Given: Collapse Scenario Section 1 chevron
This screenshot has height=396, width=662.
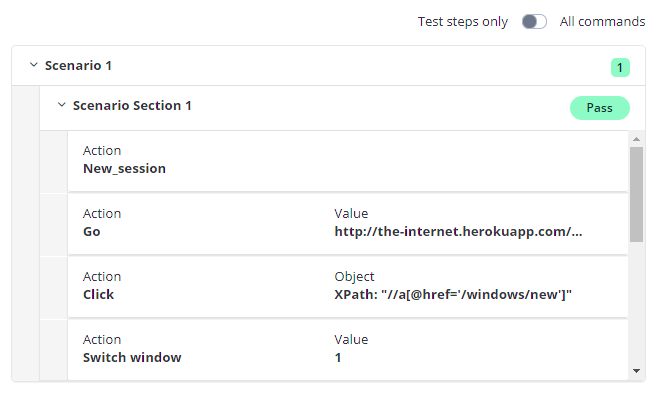Looking at the screenshot, I should [x=62, y=105].
